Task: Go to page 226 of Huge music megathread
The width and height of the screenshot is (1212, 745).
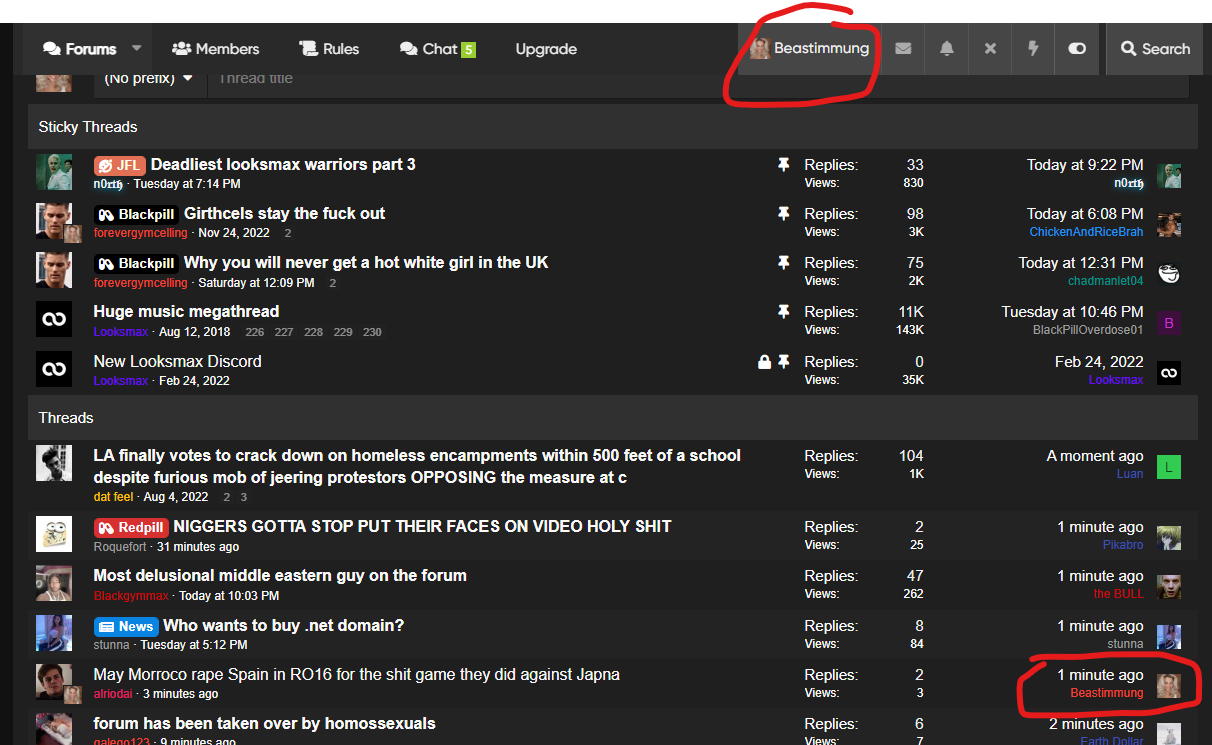Action: (255, 332)
